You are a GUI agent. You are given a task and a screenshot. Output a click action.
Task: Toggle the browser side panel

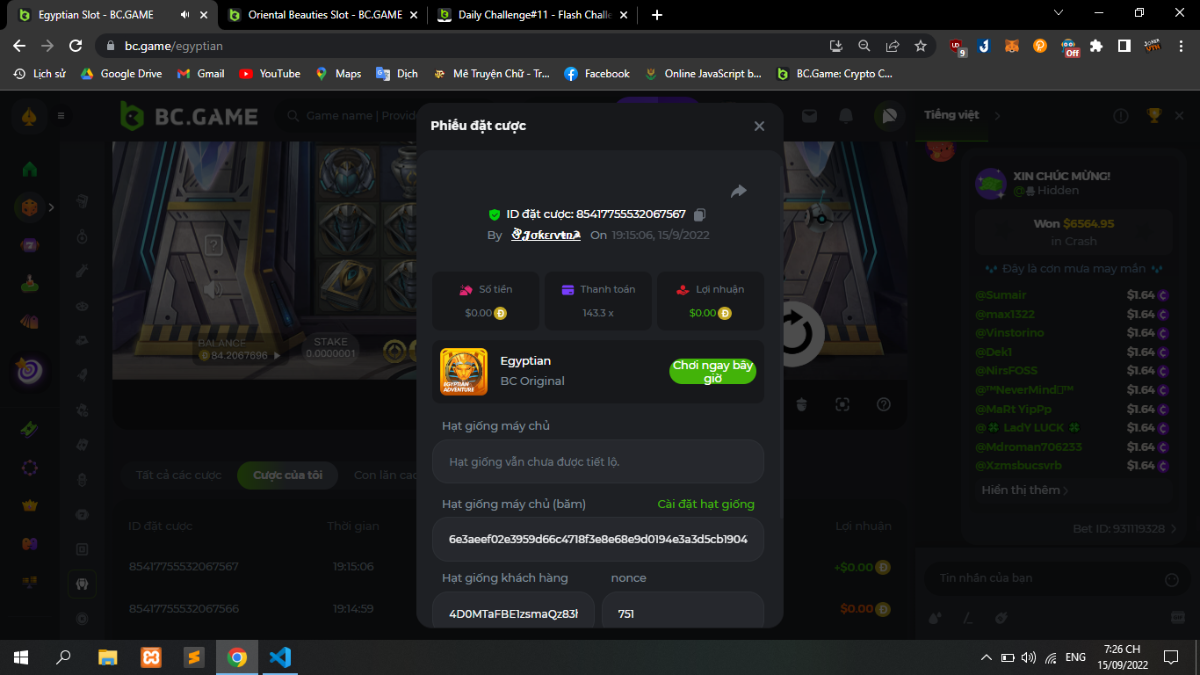[x=1124, y=46]
